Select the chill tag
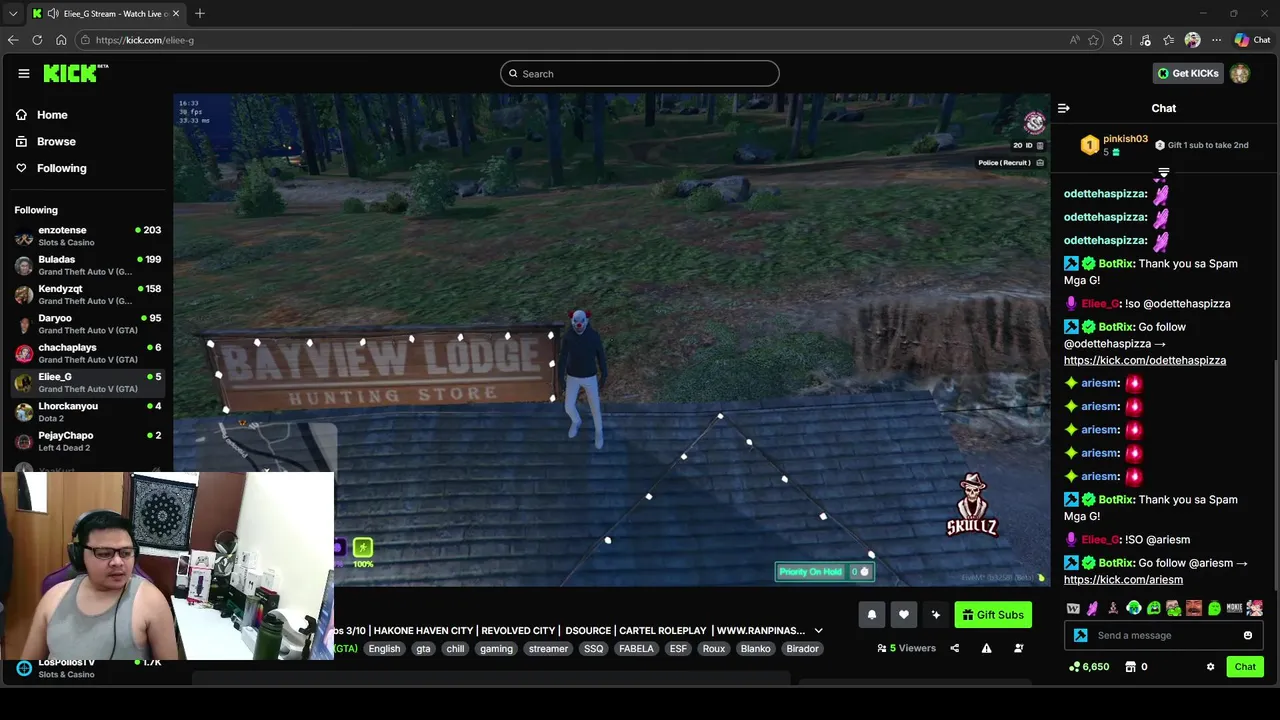The height and width of the screenshot is (720, 1280). pyautogui.click(x=455, y=649)
